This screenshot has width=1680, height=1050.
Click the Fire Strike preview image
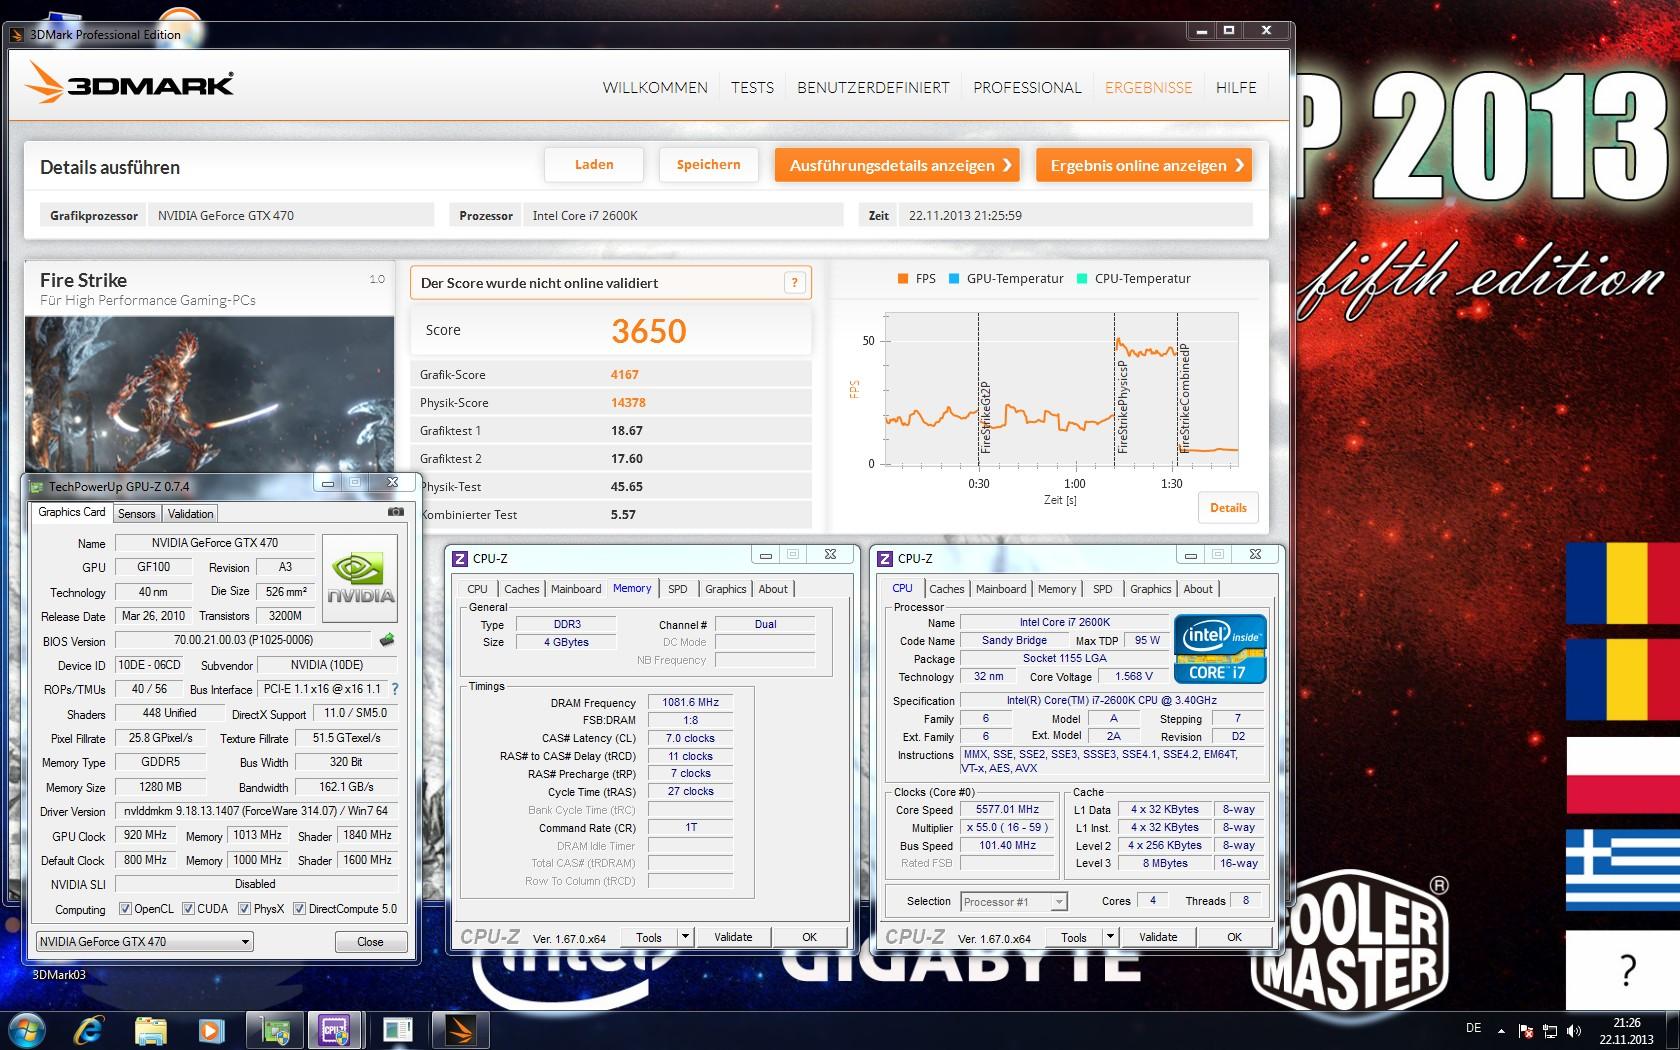pyautogui.click(x=210, y=394)
